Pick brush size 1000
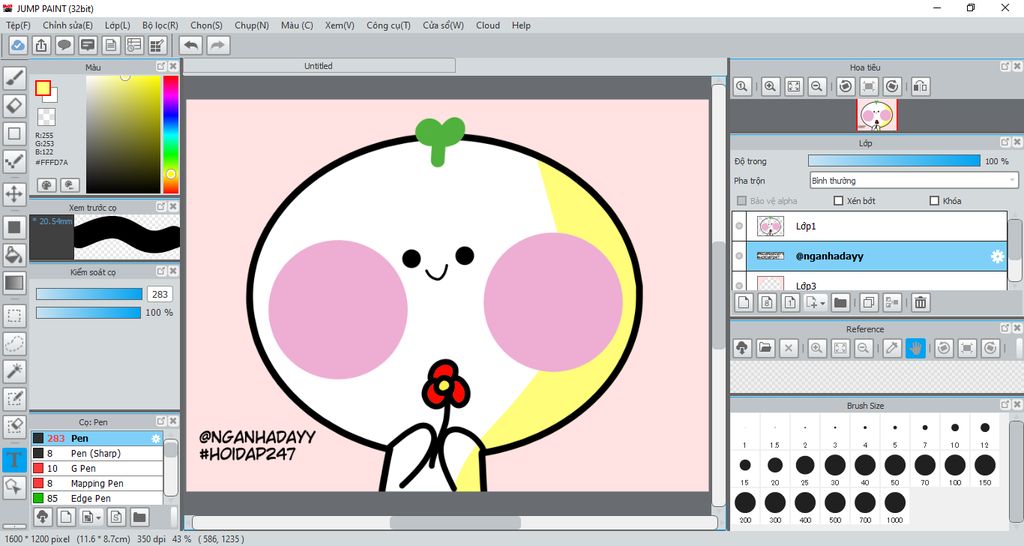 click(x=895, y=507)
